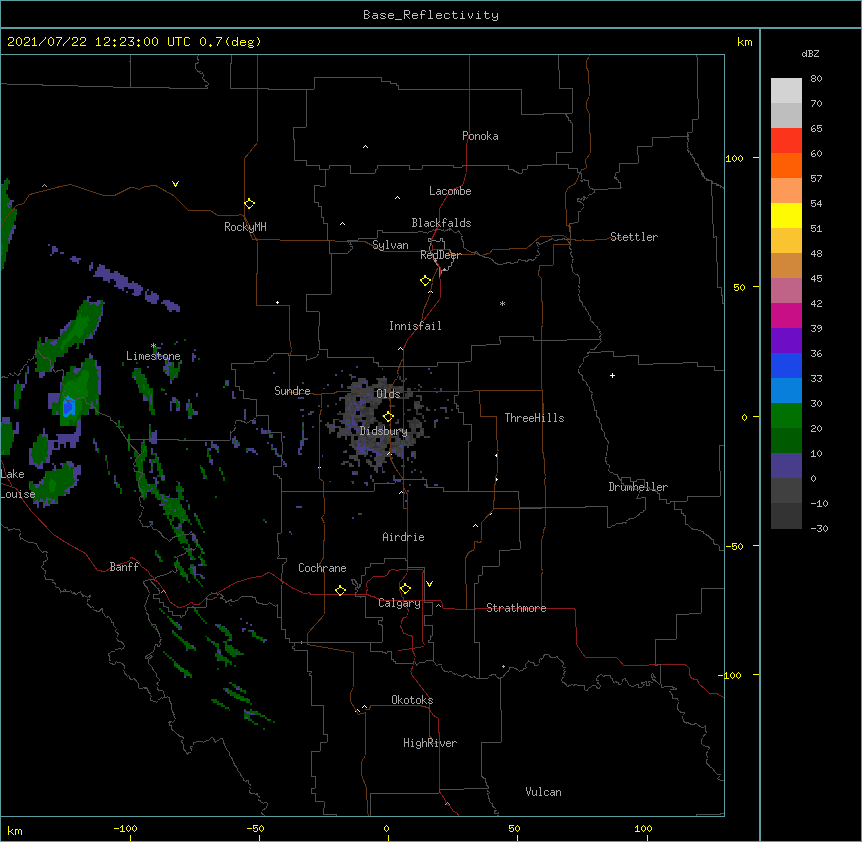Click the 2021/07/22 12:23:00 UTC timestamp
Viewport: 862px width, 842px height.
(99, 42)
